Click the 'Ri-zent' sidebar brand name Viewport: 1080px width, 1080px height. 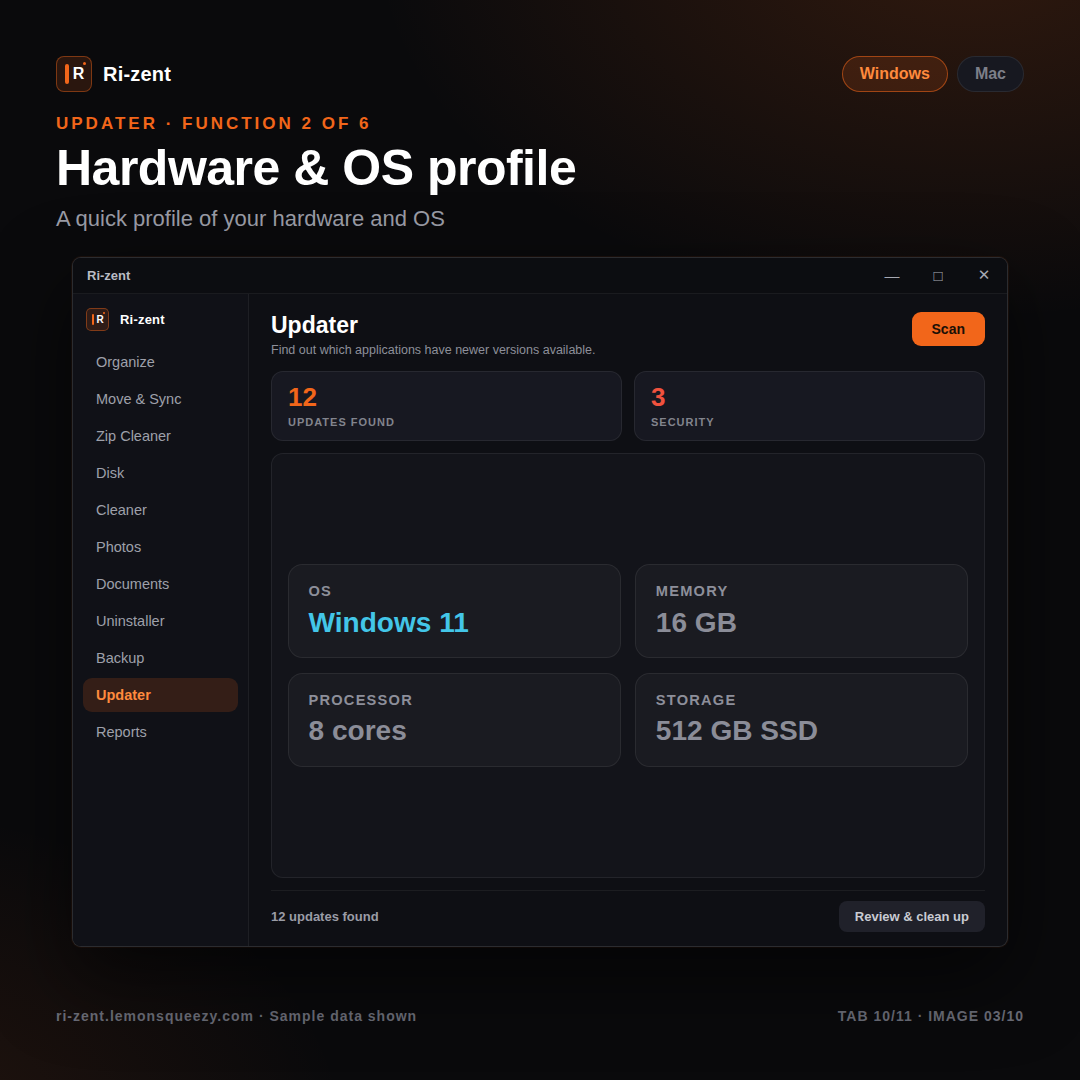point(142,320)
